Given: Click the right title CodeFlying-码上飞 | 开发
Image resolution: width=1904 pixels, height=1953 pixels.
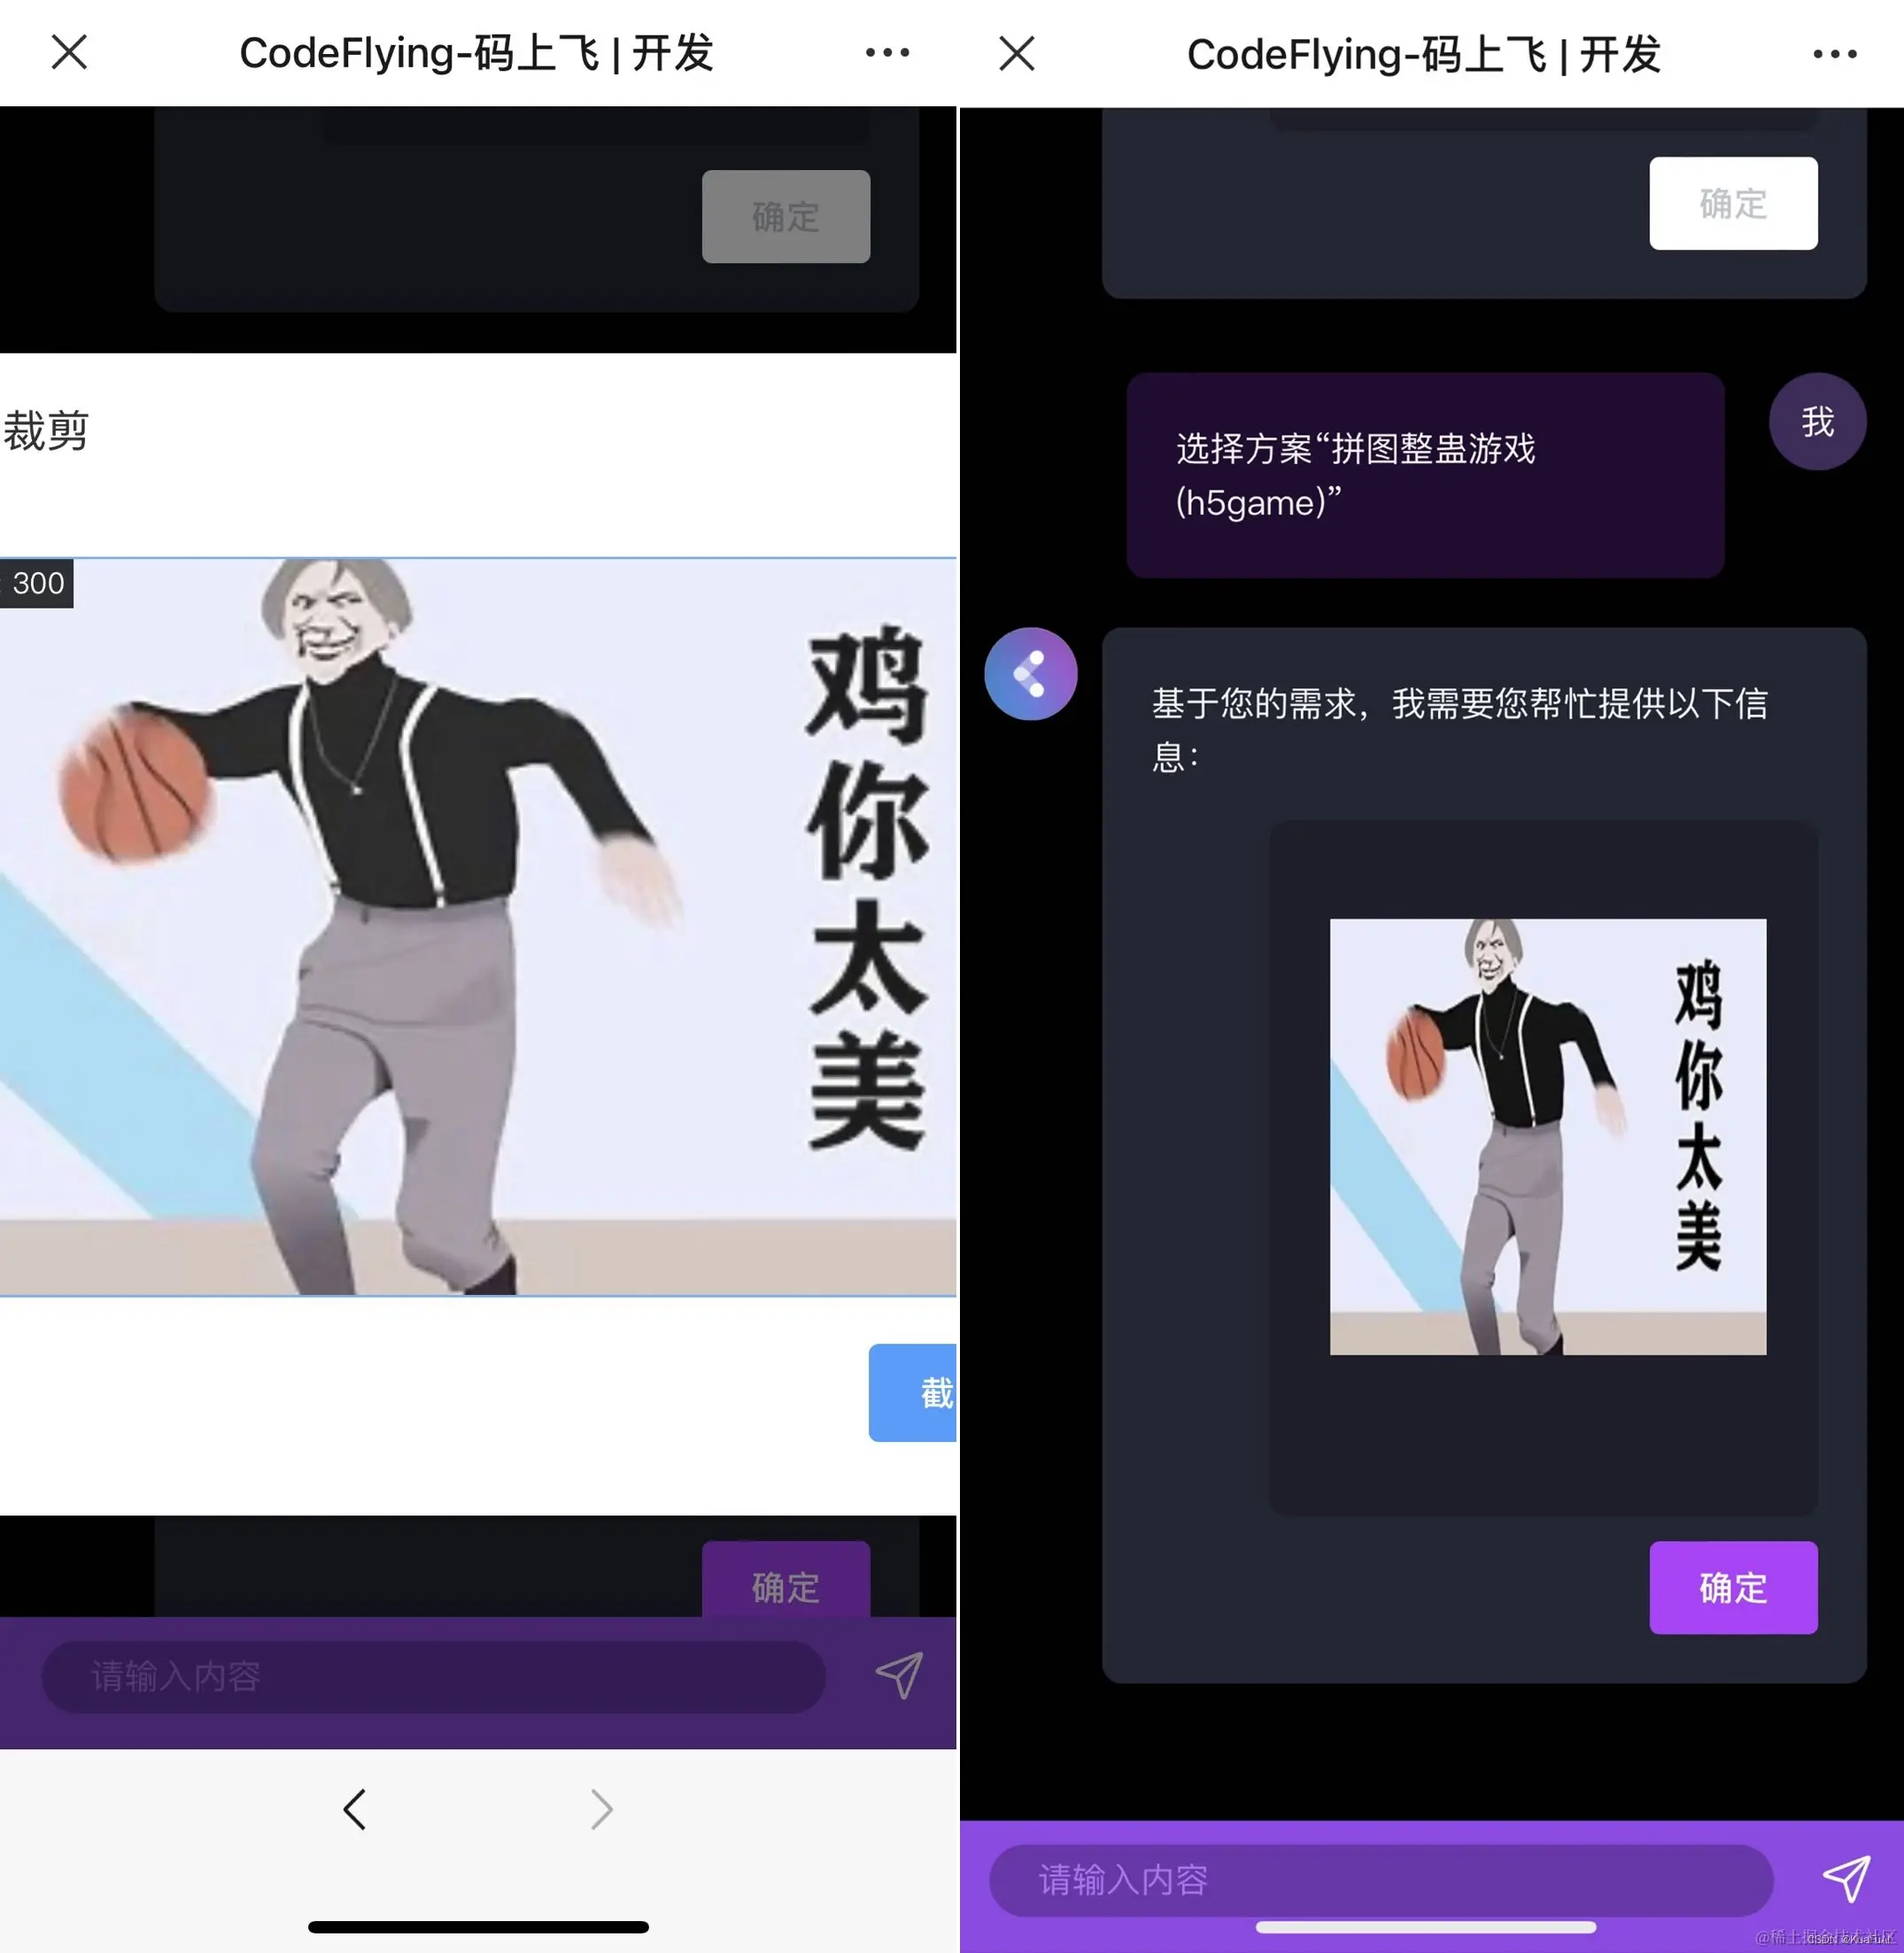Looking at the screenshot, I should coord(1424,54).
